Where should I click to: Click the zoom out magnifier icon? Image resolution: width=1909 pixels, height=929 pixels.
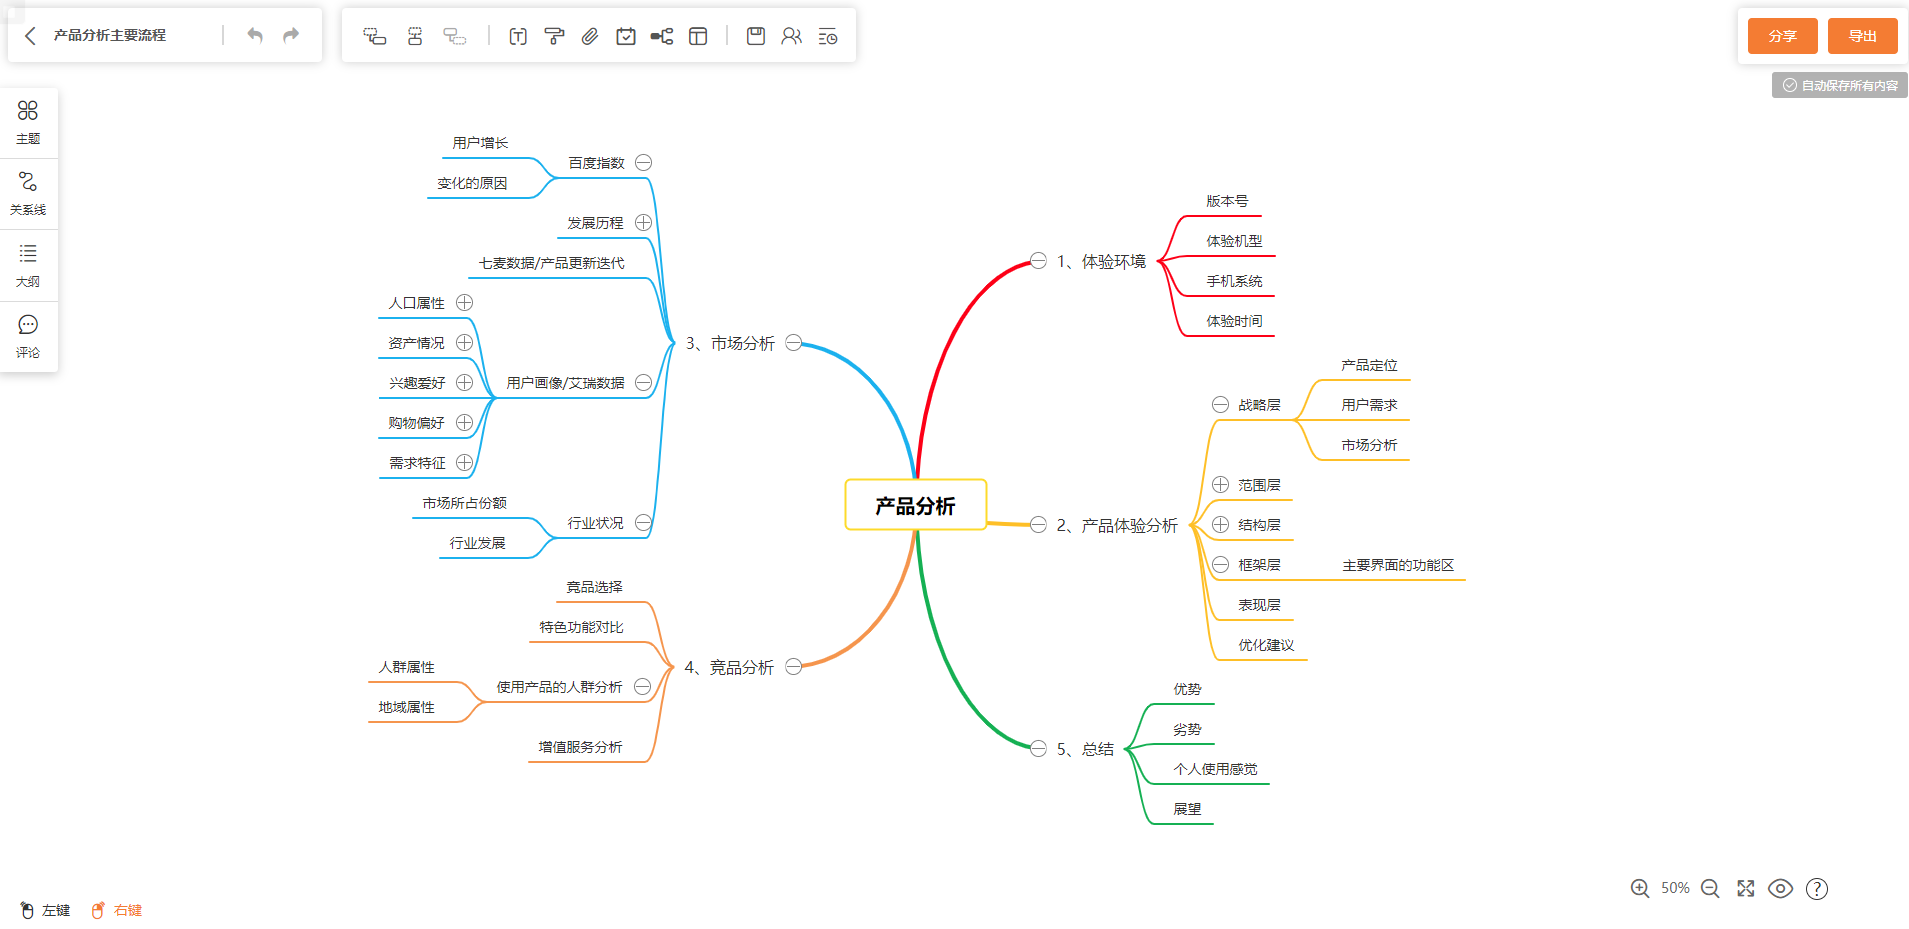point(1710,888)
